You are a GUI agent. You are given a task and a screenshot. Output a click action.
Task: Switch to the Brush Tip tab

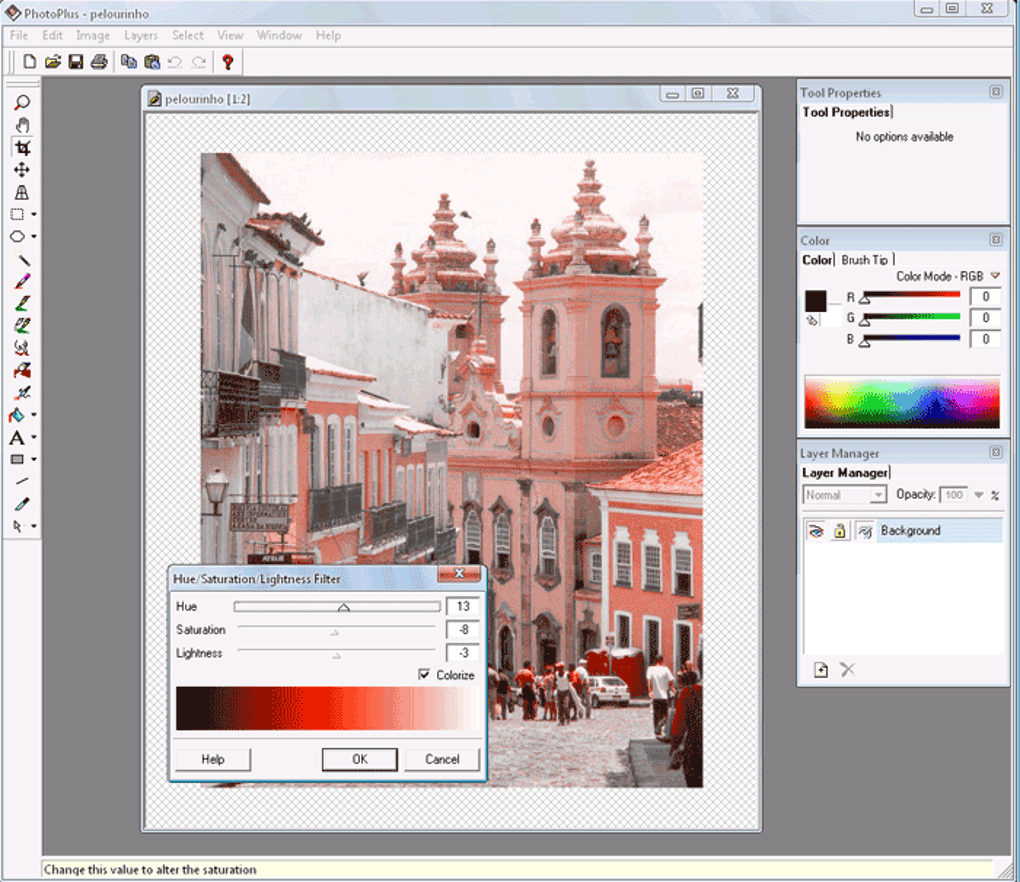(866, 259)
